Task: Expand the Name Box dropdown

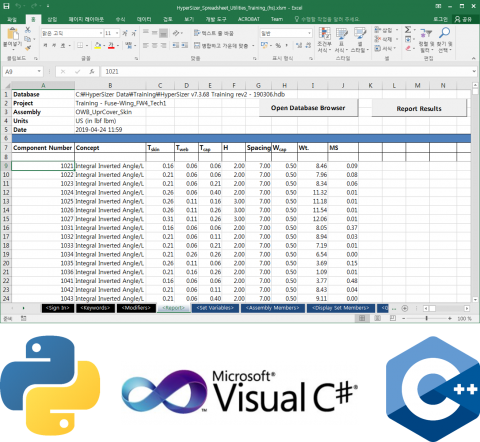Action: (39, 71)
